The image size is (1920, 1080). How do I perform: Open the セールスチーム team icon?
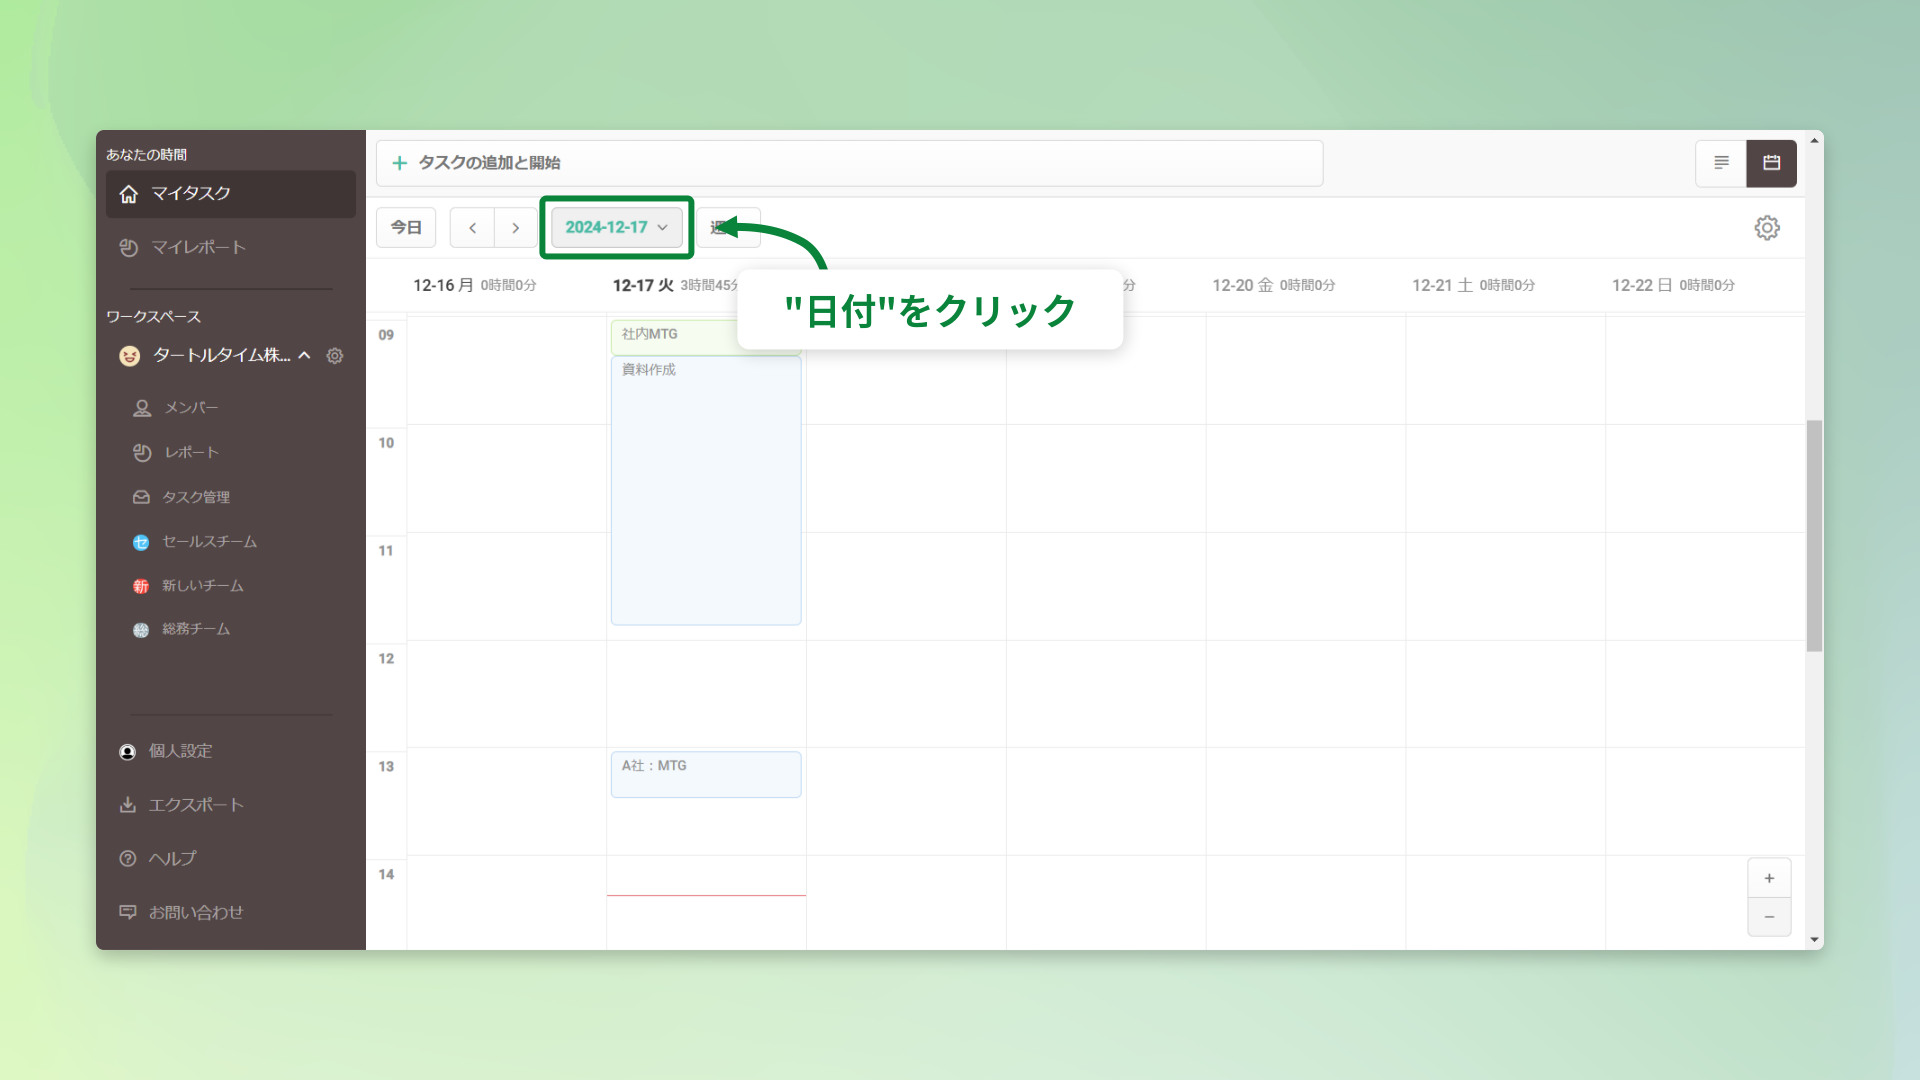pyautogui.click(x=141, y=542)
